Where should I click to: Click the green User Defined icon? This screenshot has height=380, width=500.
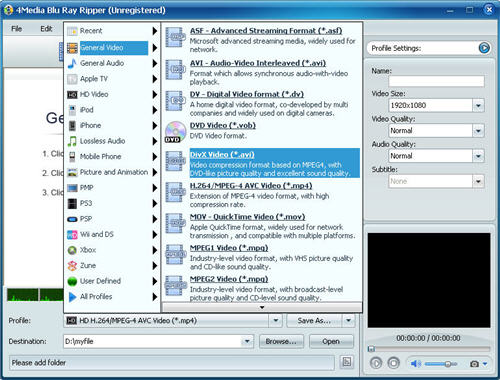(x=72, y=281)
